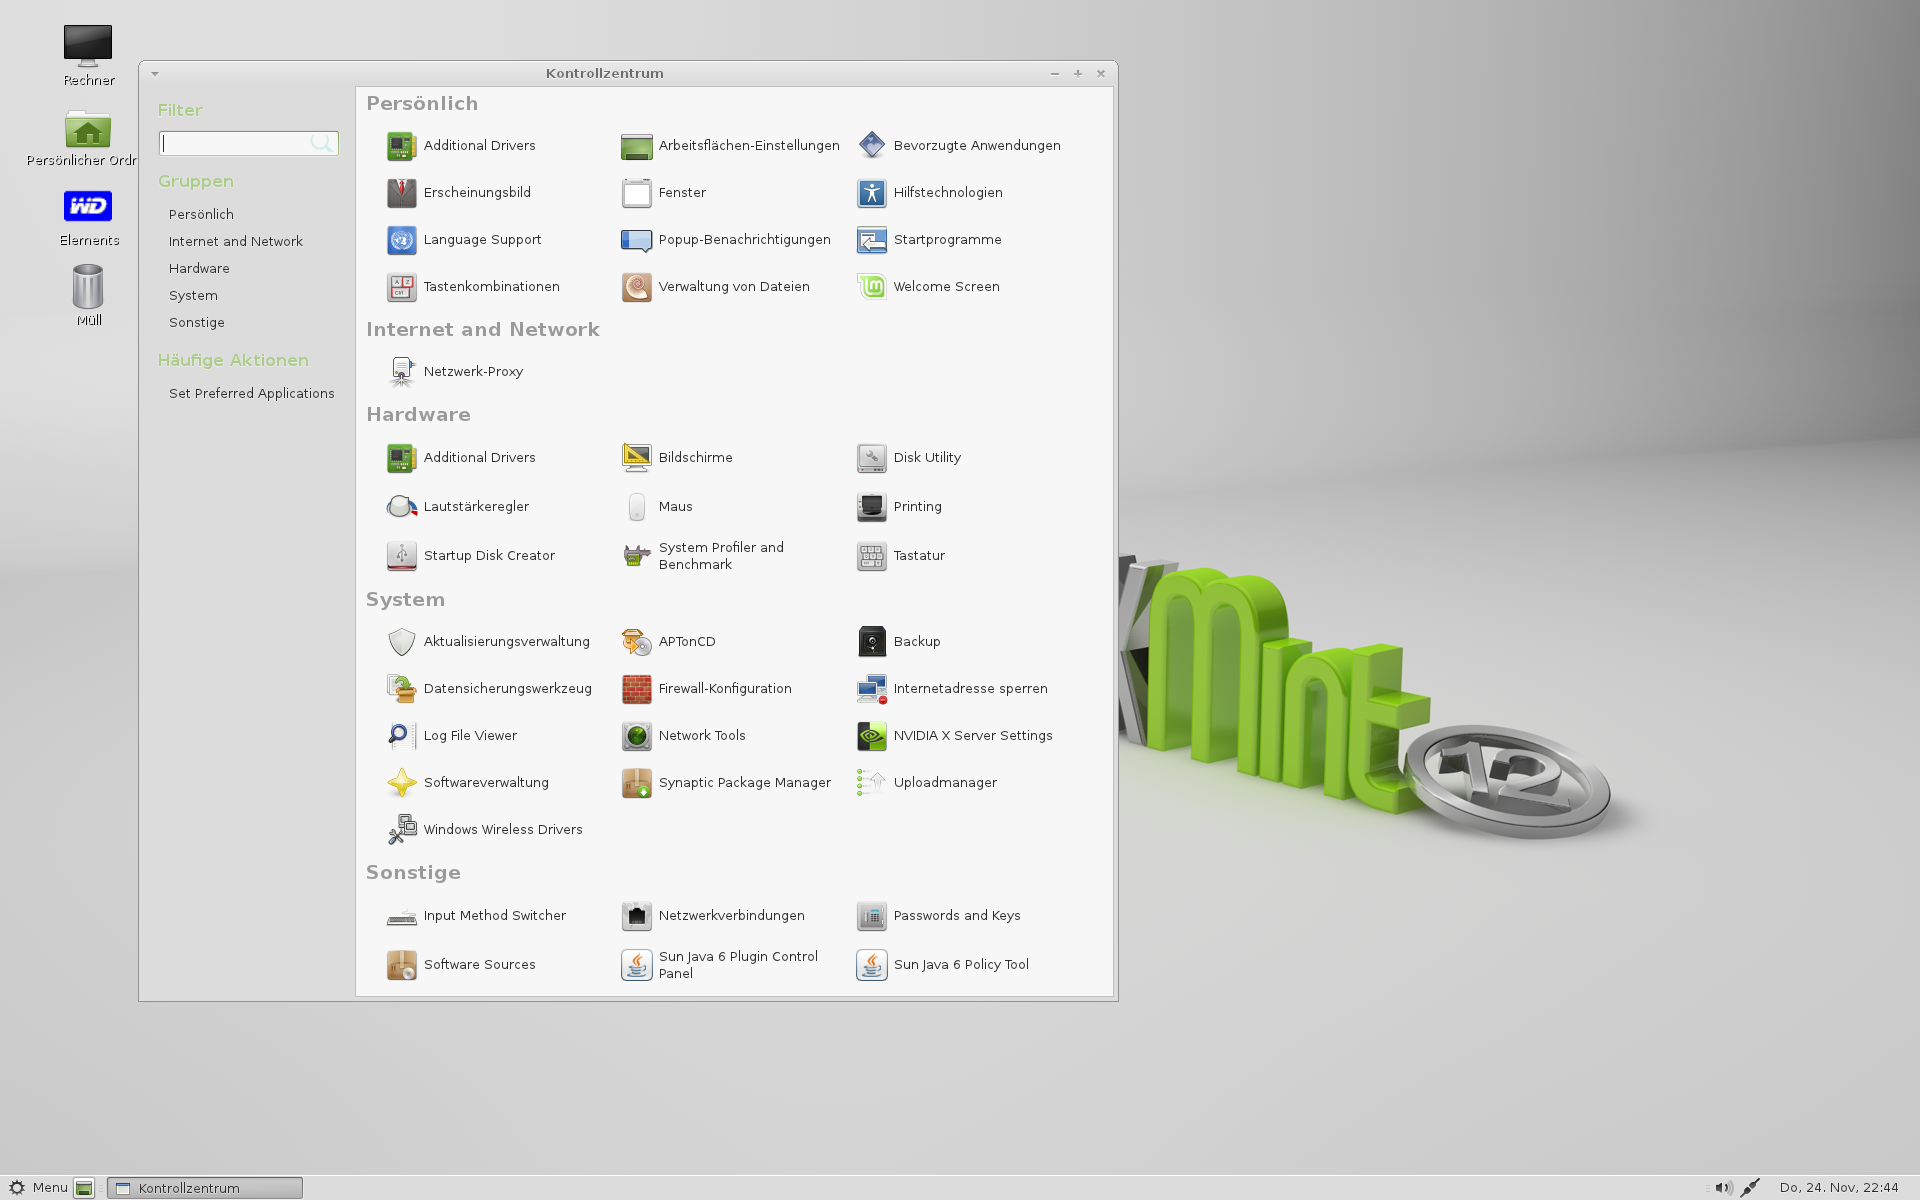This screenshot has height=1200, width=1920.
Task: Open the Softwareverwaltung
Action: pos(486,782)
